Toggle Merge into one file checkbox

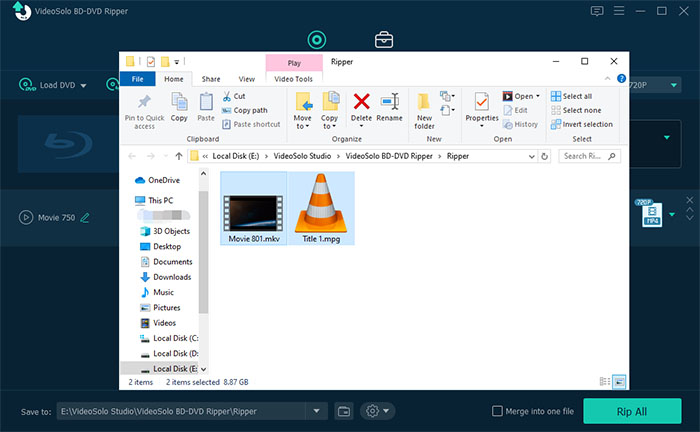click(497, 411)
